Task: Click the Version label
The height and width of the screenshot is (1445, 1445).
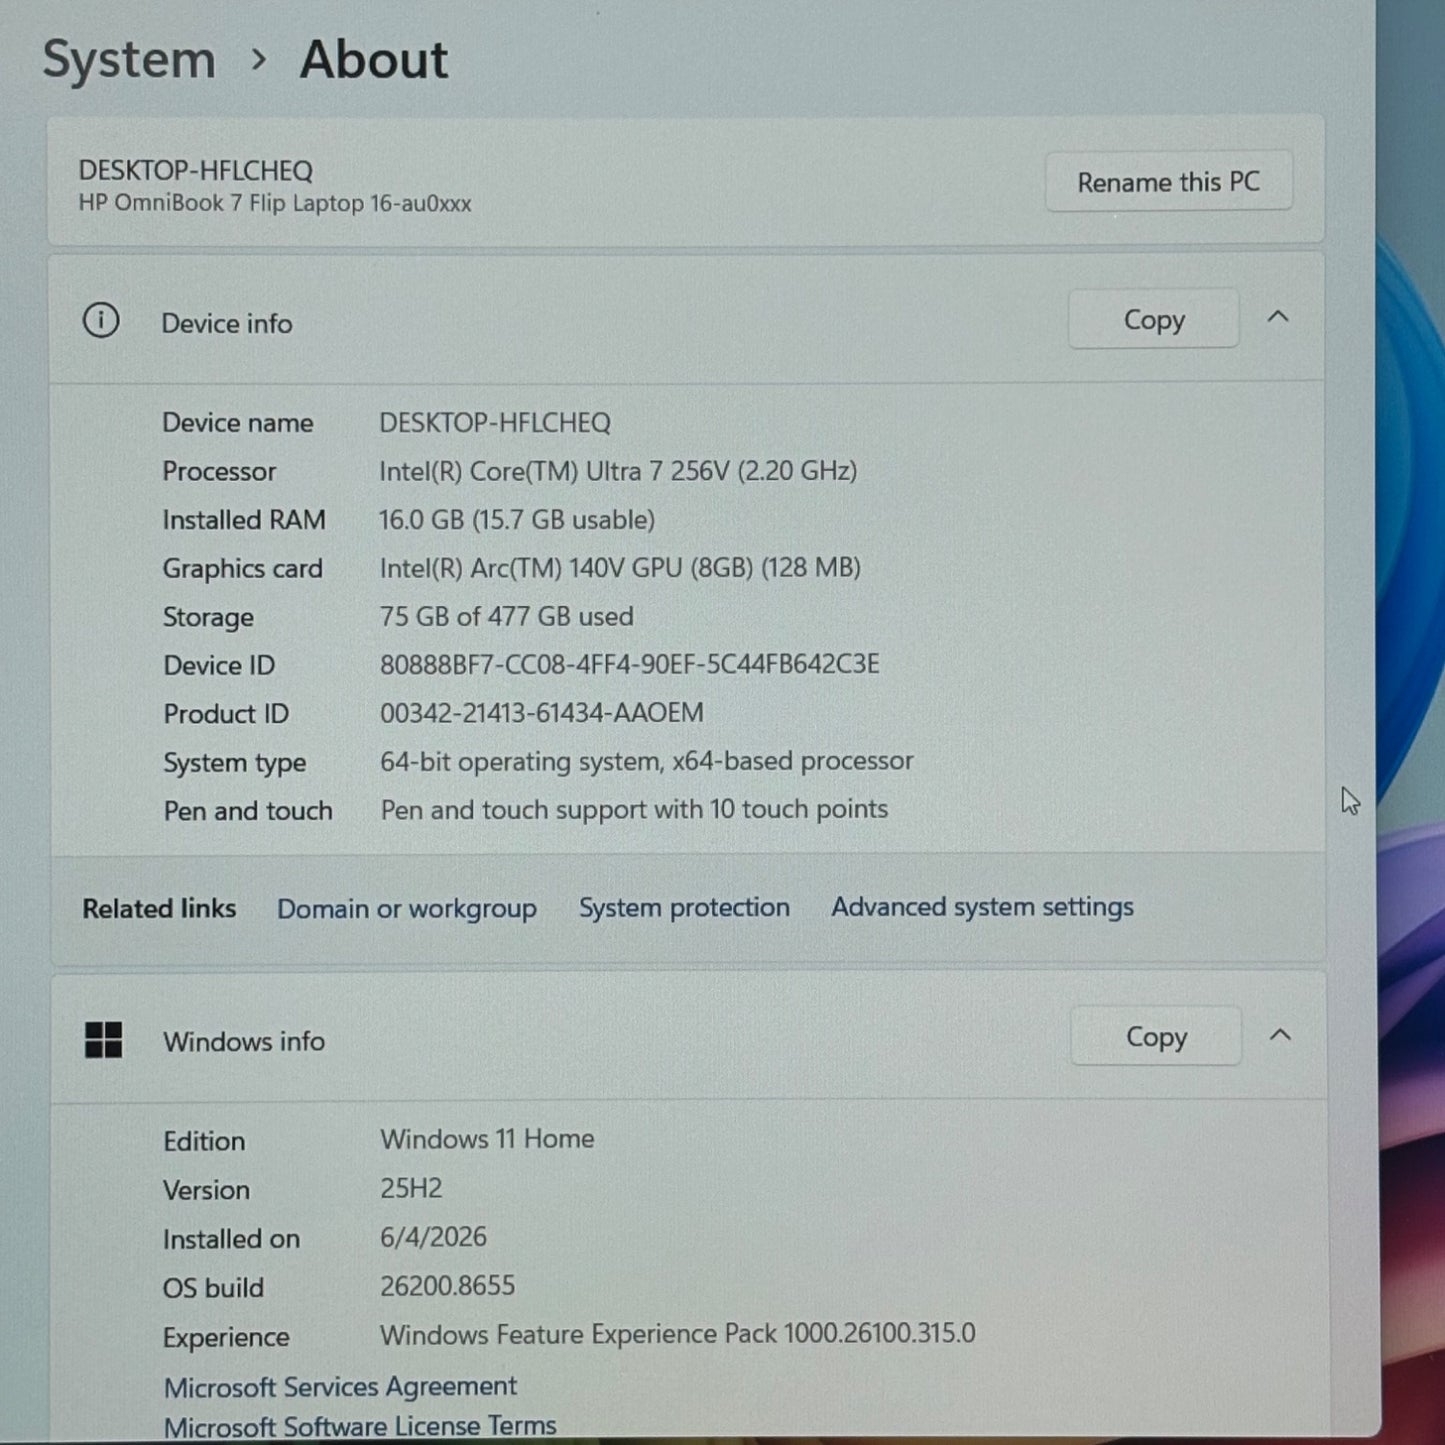Action: pyautogui.click(x=206, y=1190)
